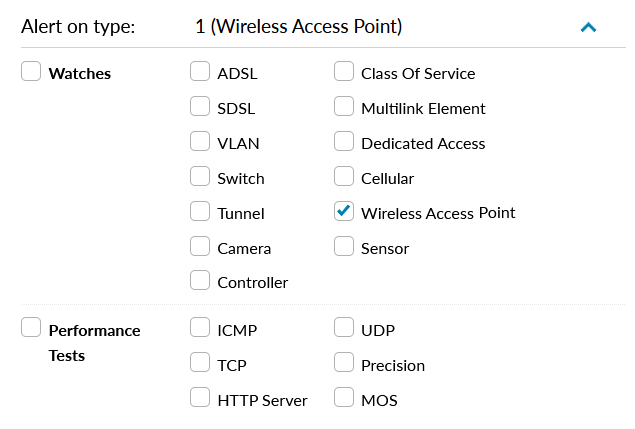The height and width of the screenshot is (429, 635).
Task: Check the ICMP test option
Action: pos(200,329)
